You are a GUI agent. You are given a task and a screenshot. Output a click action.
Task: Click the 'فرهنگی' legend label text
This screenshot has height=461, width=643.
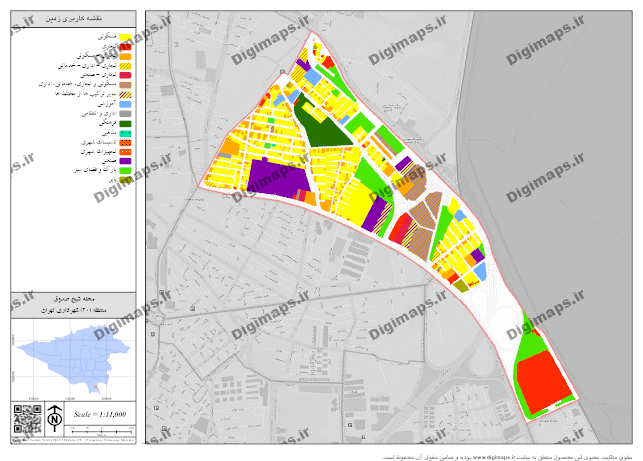point(108,123)
